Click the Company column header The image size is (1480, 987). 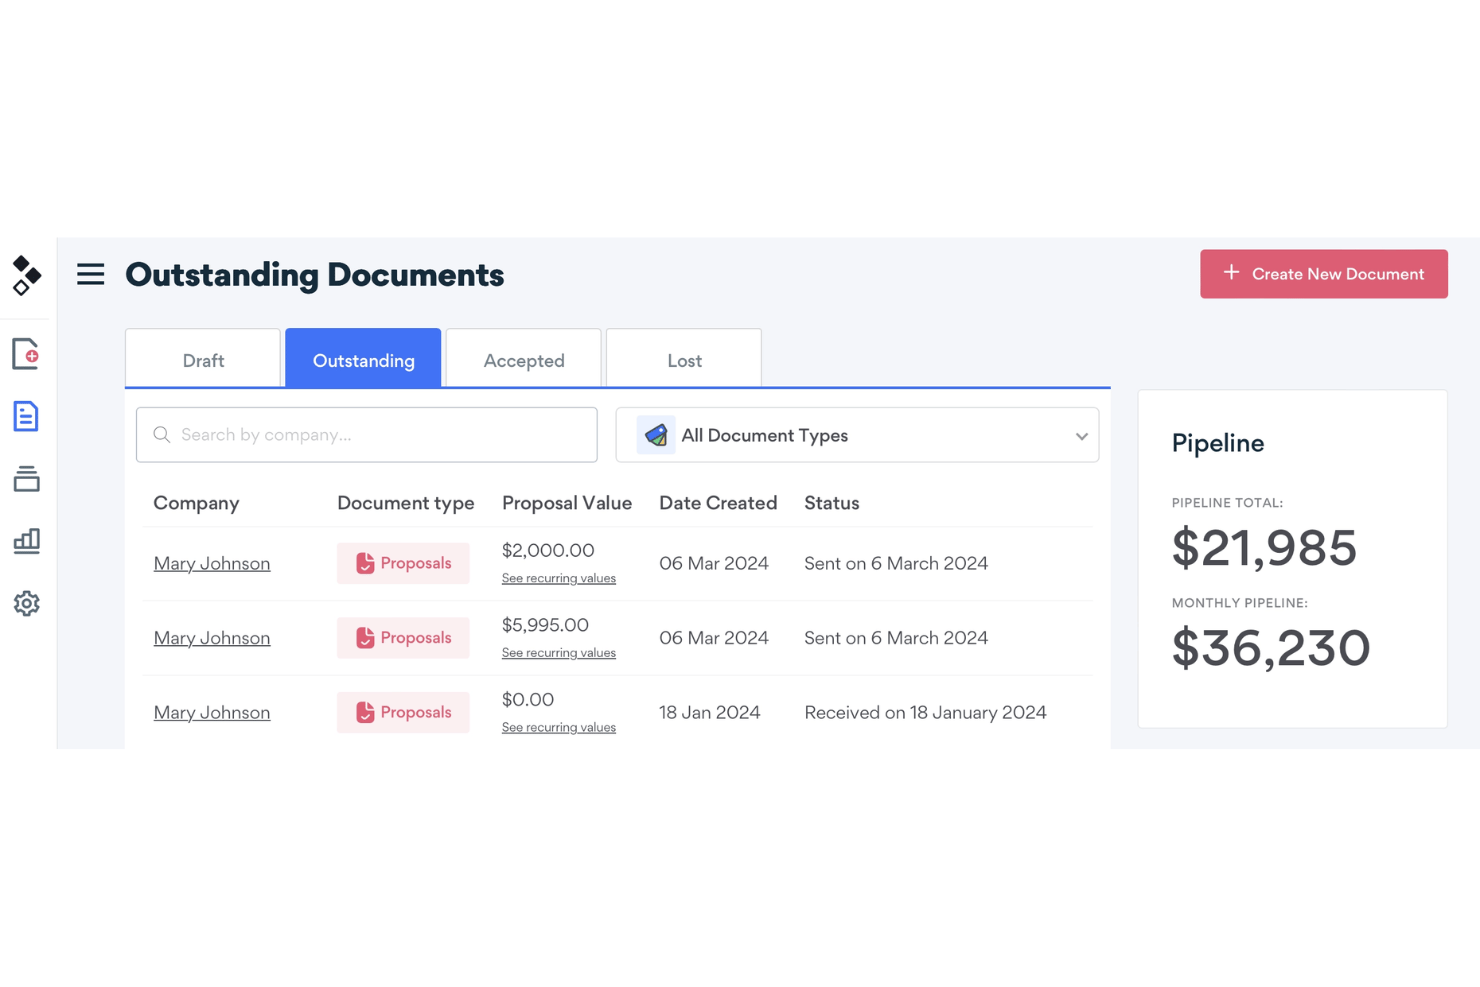pyautogui.click(x=196, y=503)
